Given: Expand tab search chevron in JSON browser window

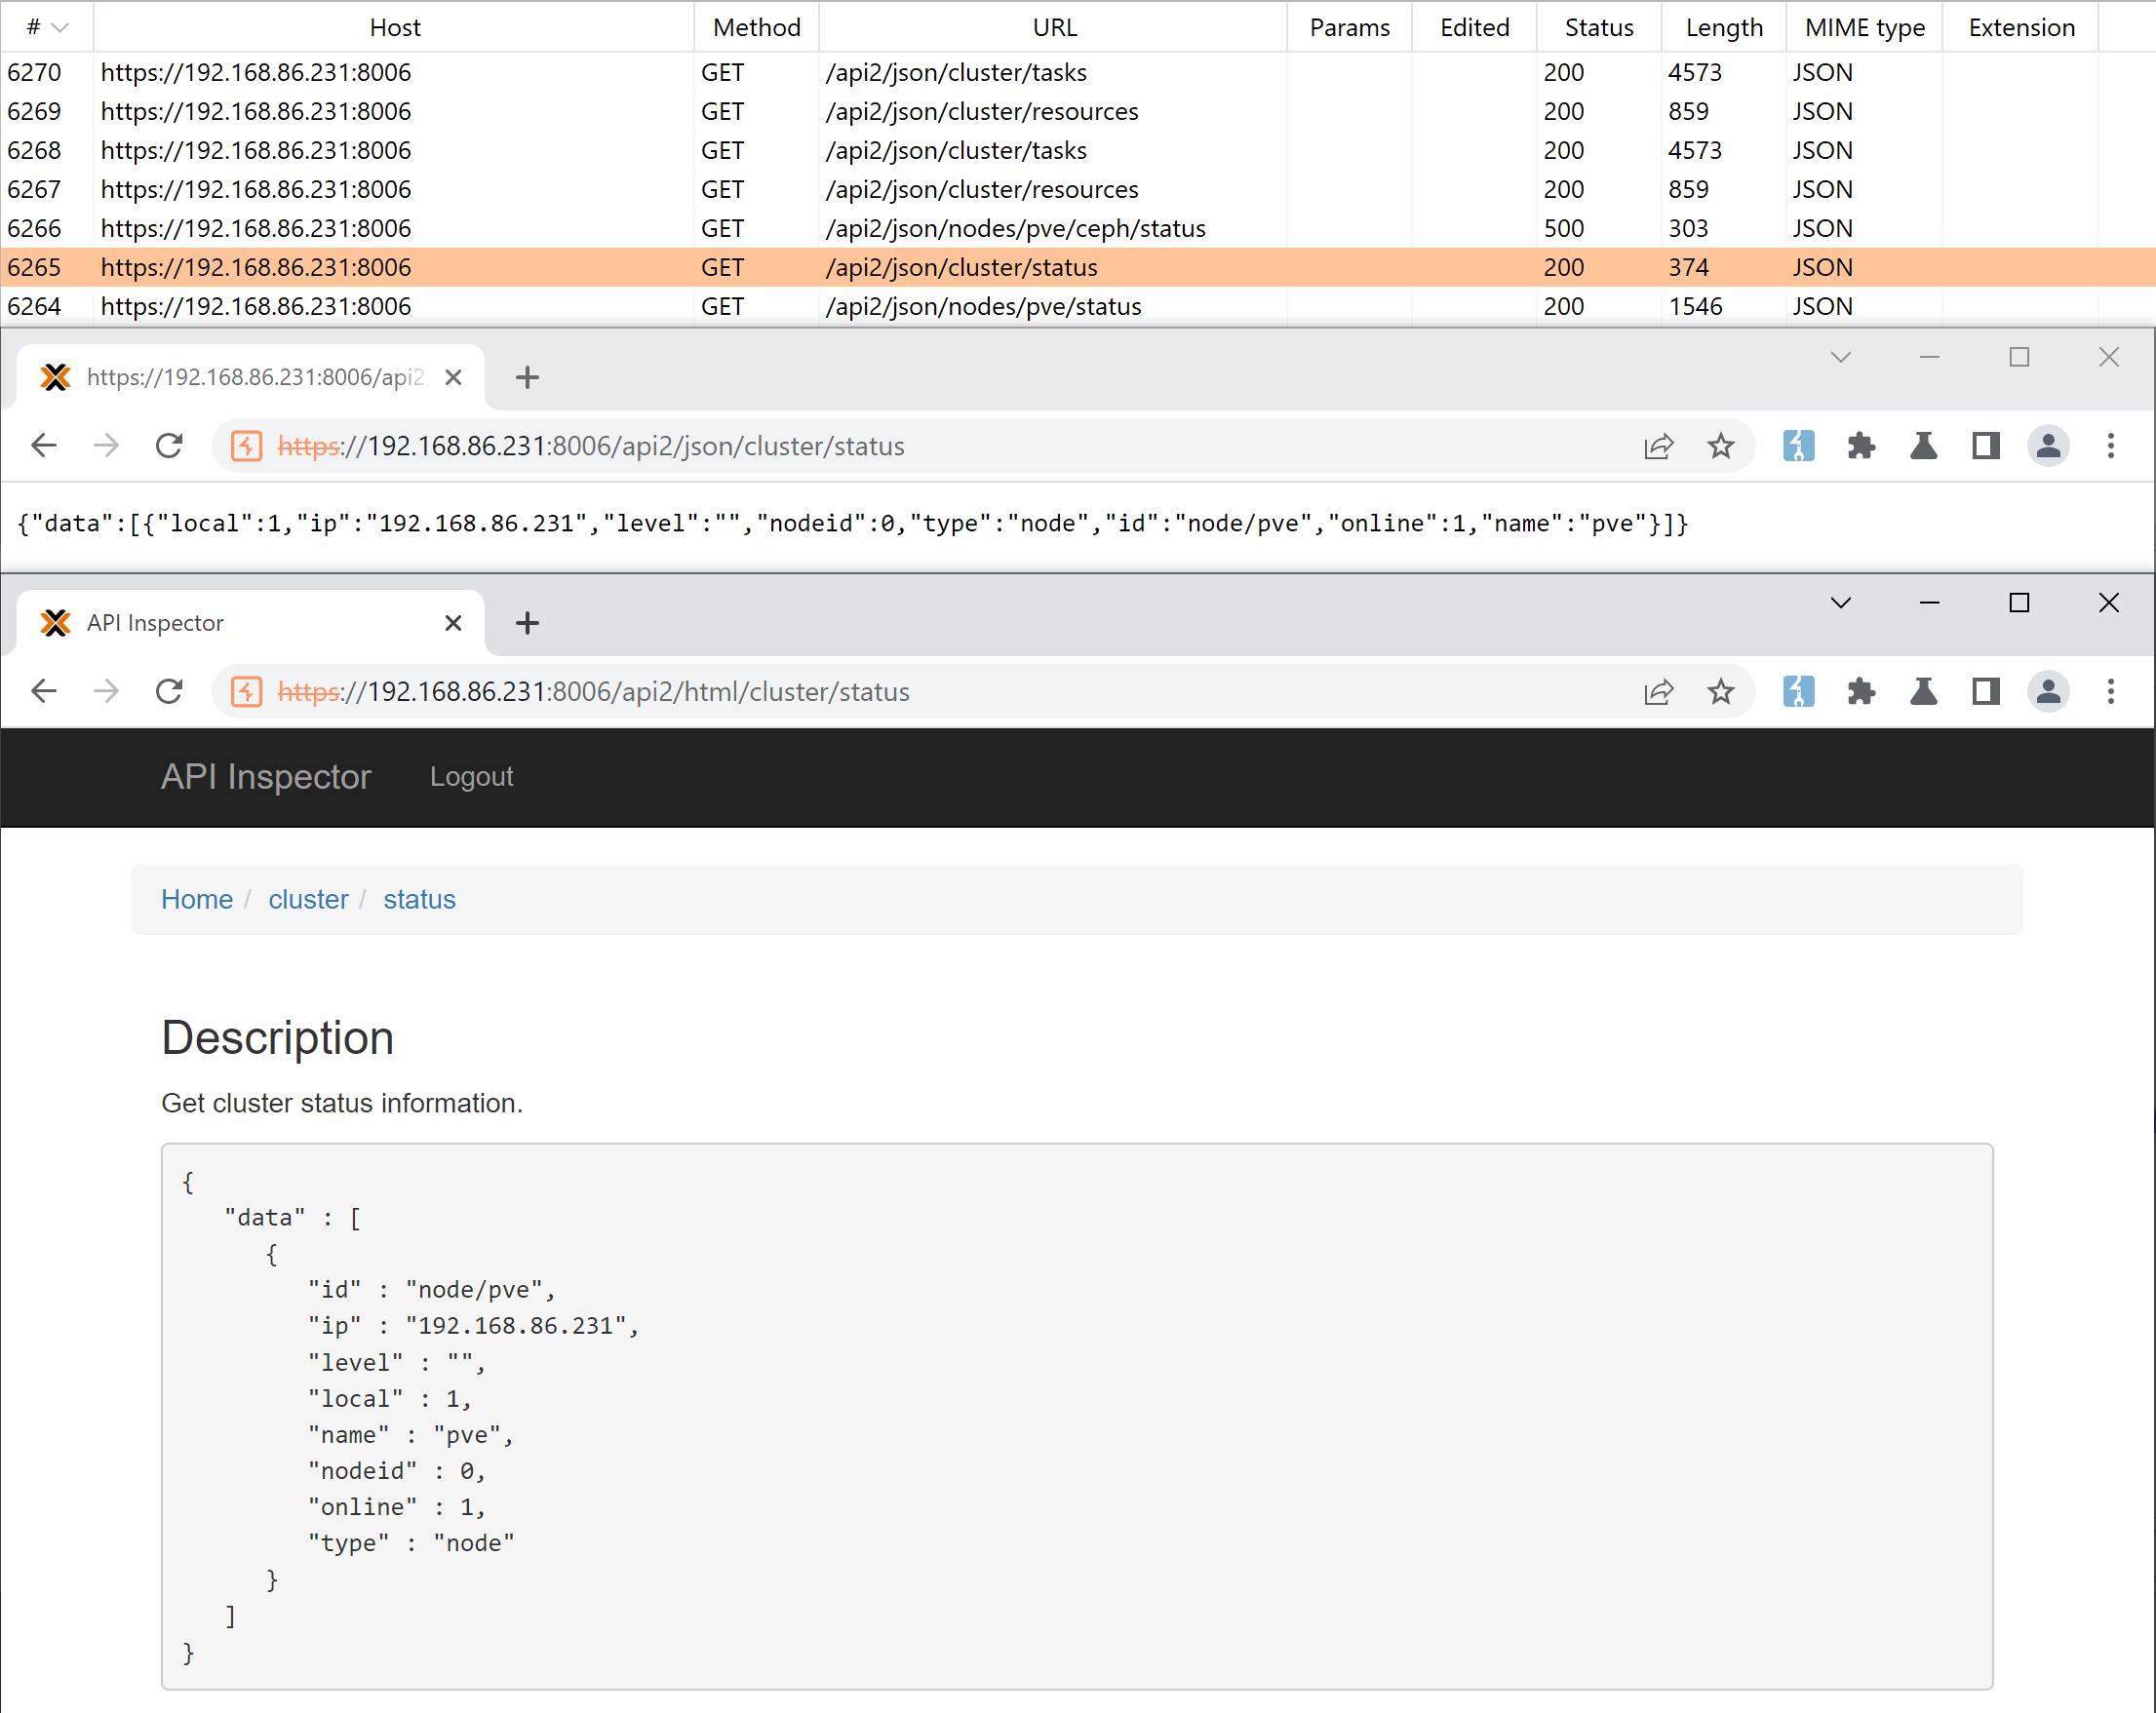Looking at the screenshot, I should (1840, 357).
